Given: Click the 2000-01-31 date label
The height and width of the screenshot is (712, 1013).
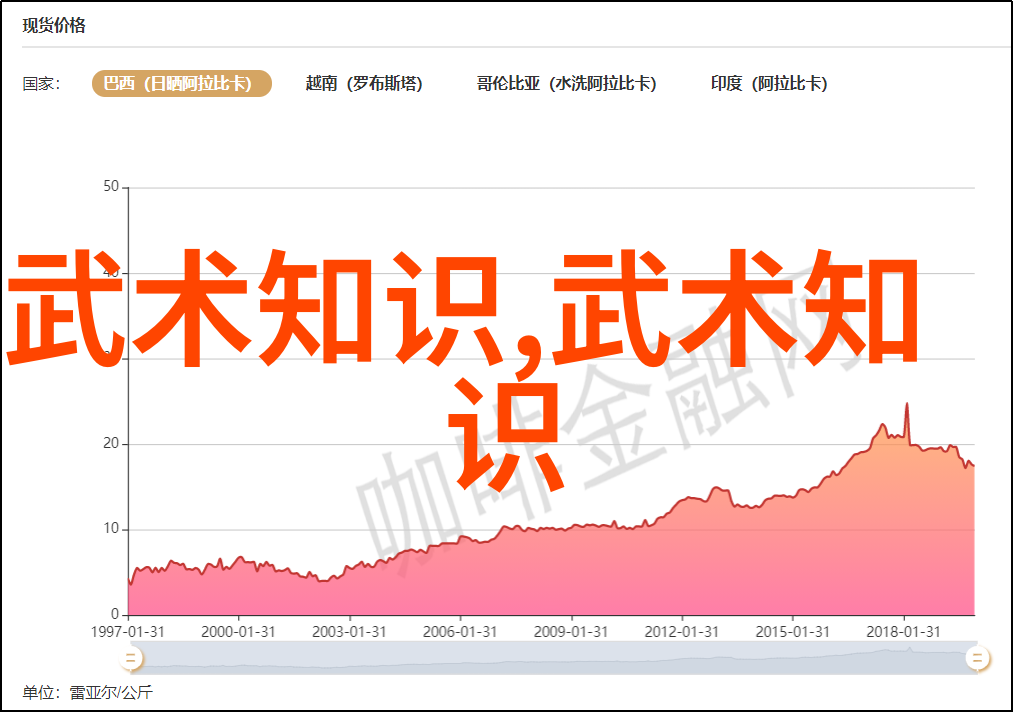Looking at the screenshot, I should click(x=238, y=632).
